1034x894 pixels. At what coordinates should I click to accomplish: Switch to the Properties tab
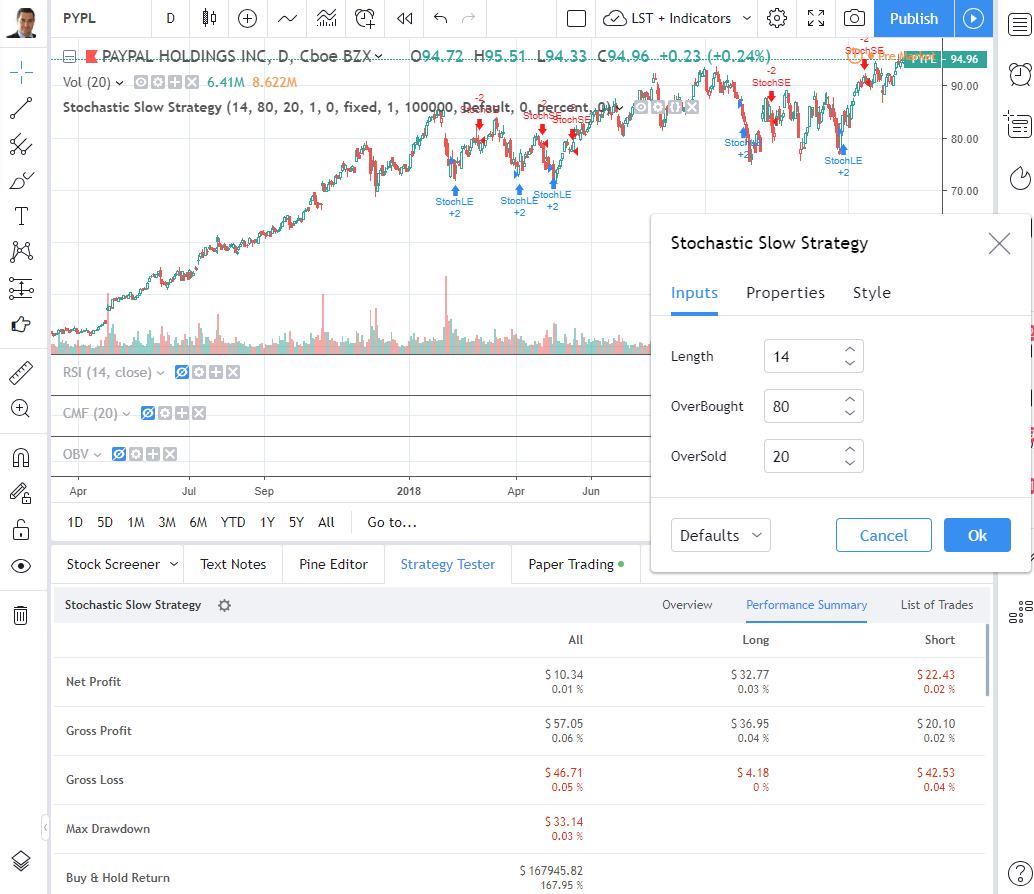pos(785,293)
